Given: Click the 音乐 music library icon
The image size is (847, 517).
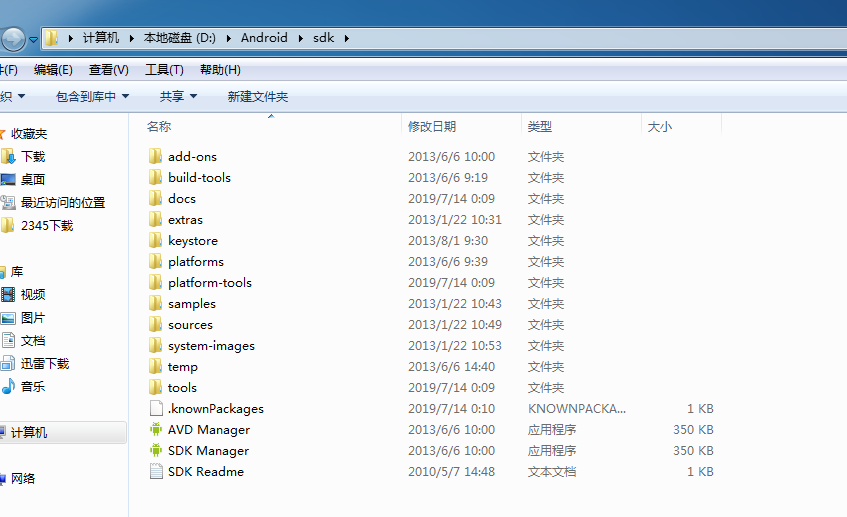Looking at the screenshot, I should 8,386.
